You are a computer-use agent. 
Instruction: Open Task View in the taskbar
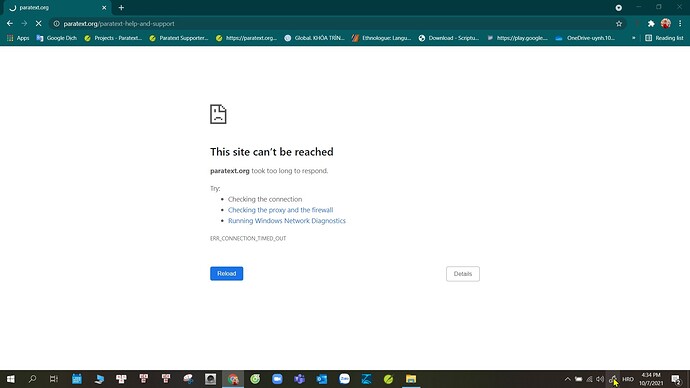click(54, 379)
